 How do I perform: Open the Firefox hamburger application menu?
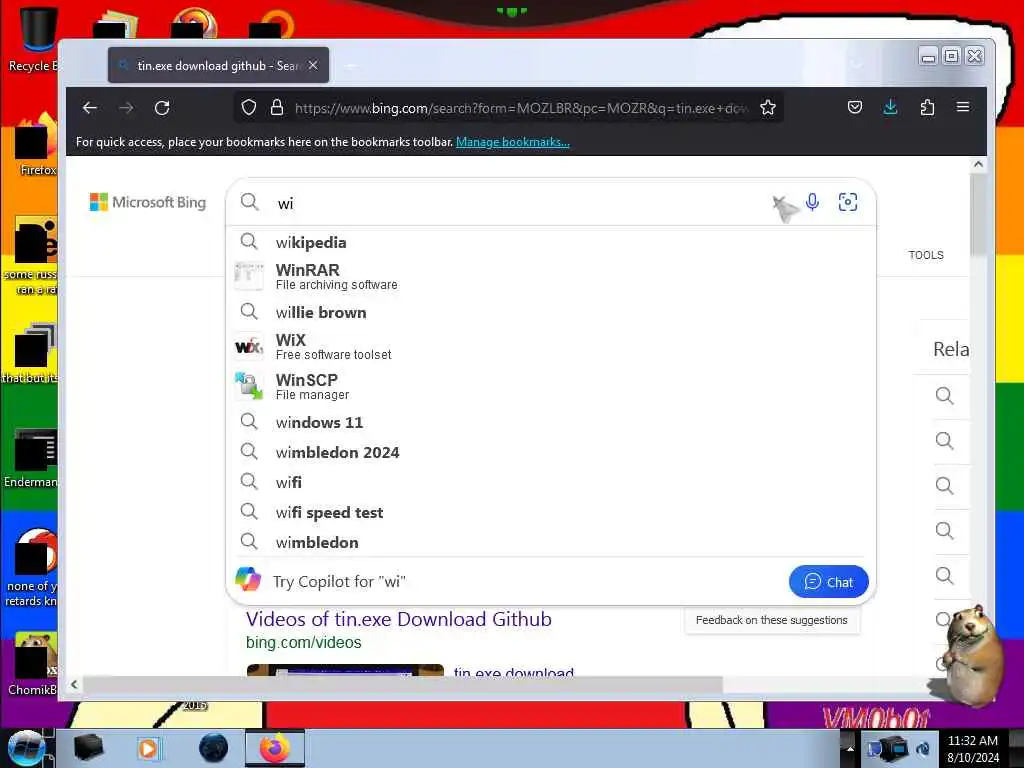tap(963, 107)
